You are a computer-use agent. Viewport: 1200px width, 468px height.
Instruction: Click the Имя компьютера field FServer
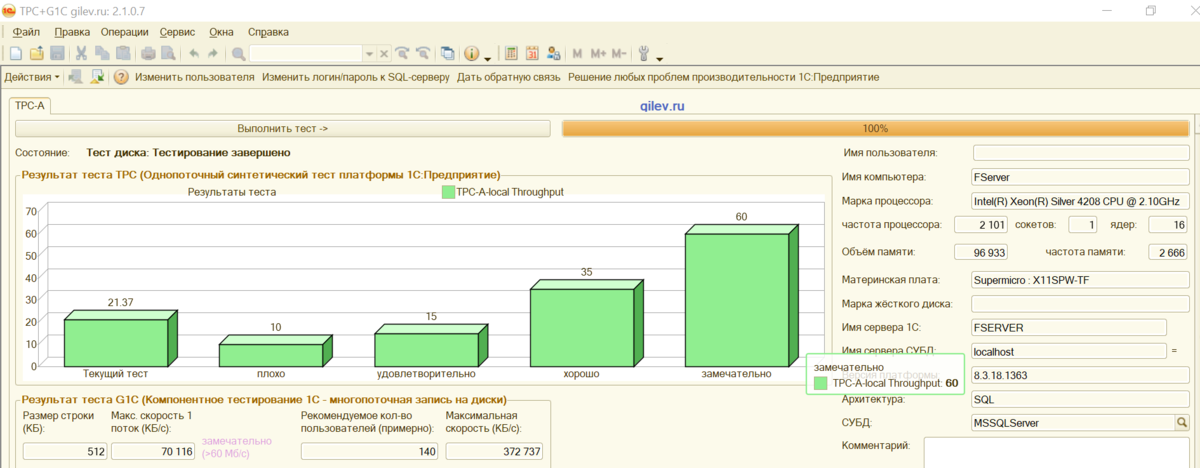click(1080, 177)
